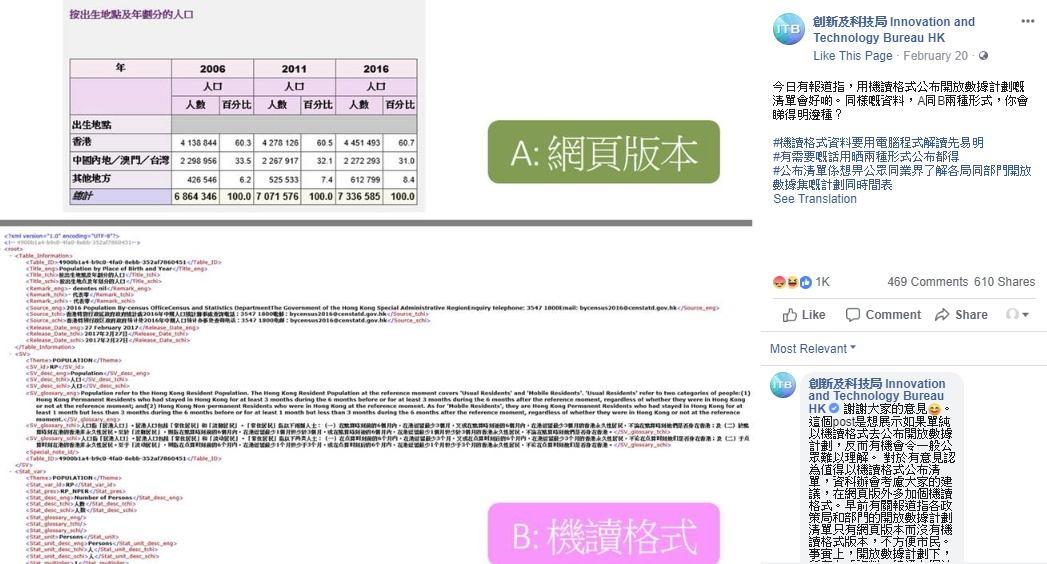Click the post text beginning 今日有報道指
The height and width of the screenshot is (564, 1047).
click(x=899, y=100)
